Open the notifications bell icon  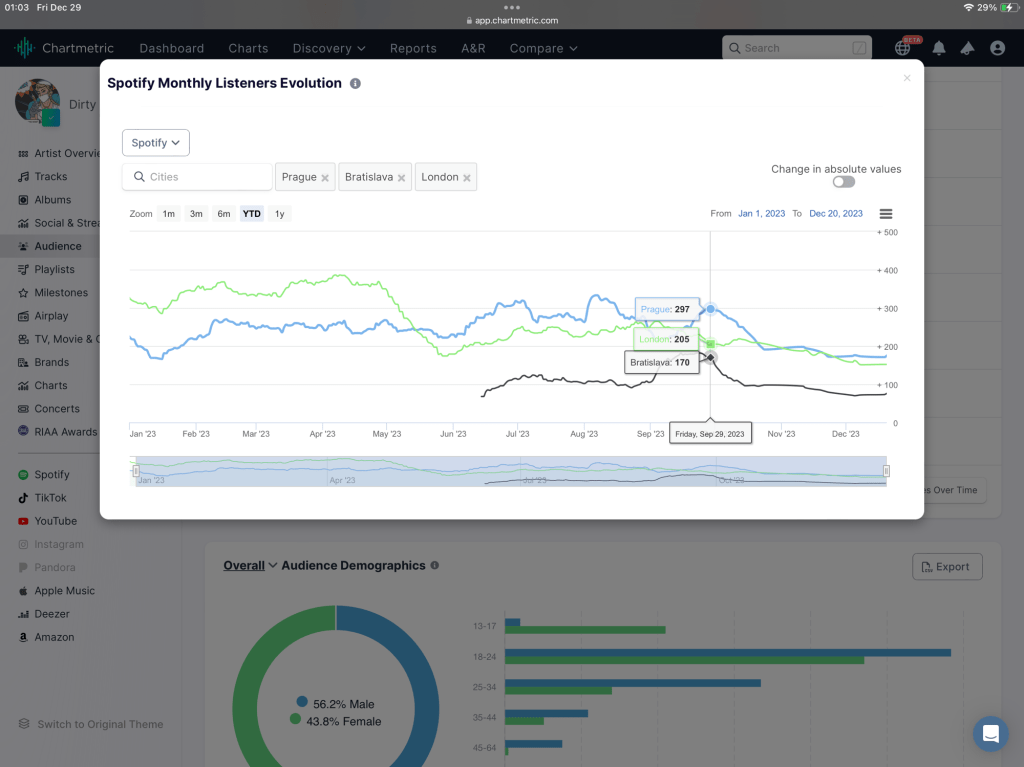pos(939,48)
